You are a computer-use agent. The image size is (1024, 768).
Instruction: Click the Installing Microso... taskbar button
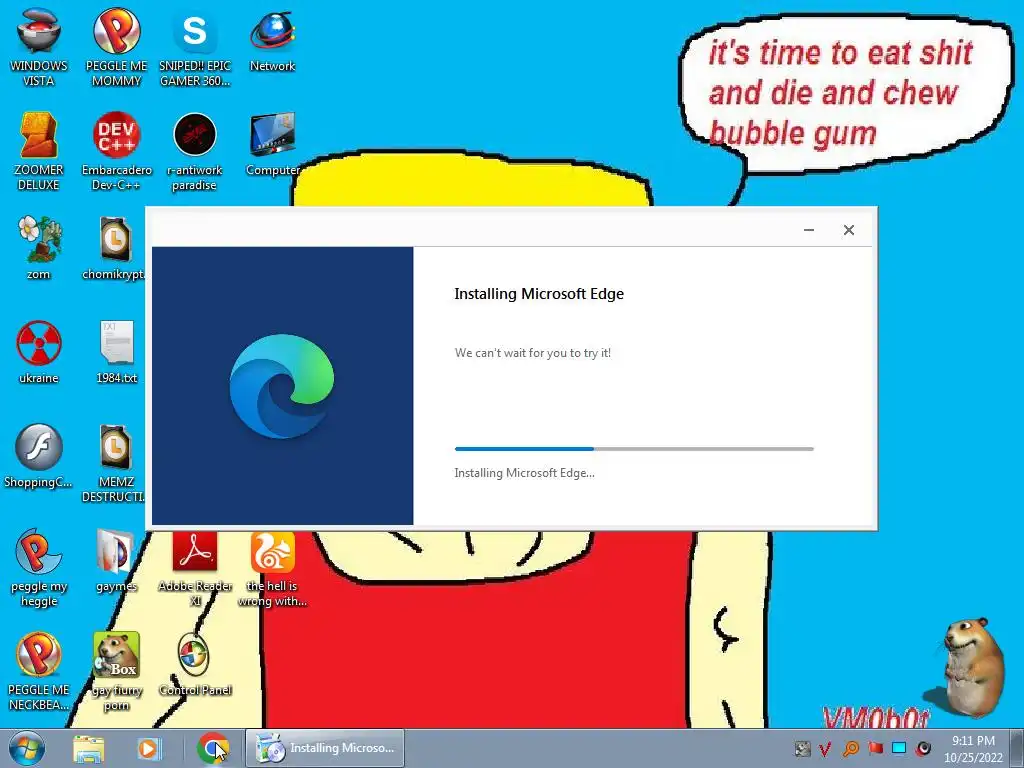[x=325, y=748]
